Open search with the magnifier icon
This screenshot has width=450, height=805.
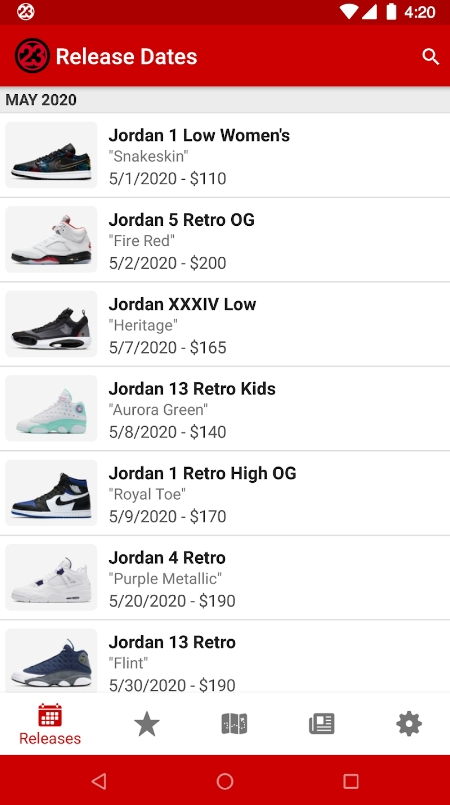point(431,56)
